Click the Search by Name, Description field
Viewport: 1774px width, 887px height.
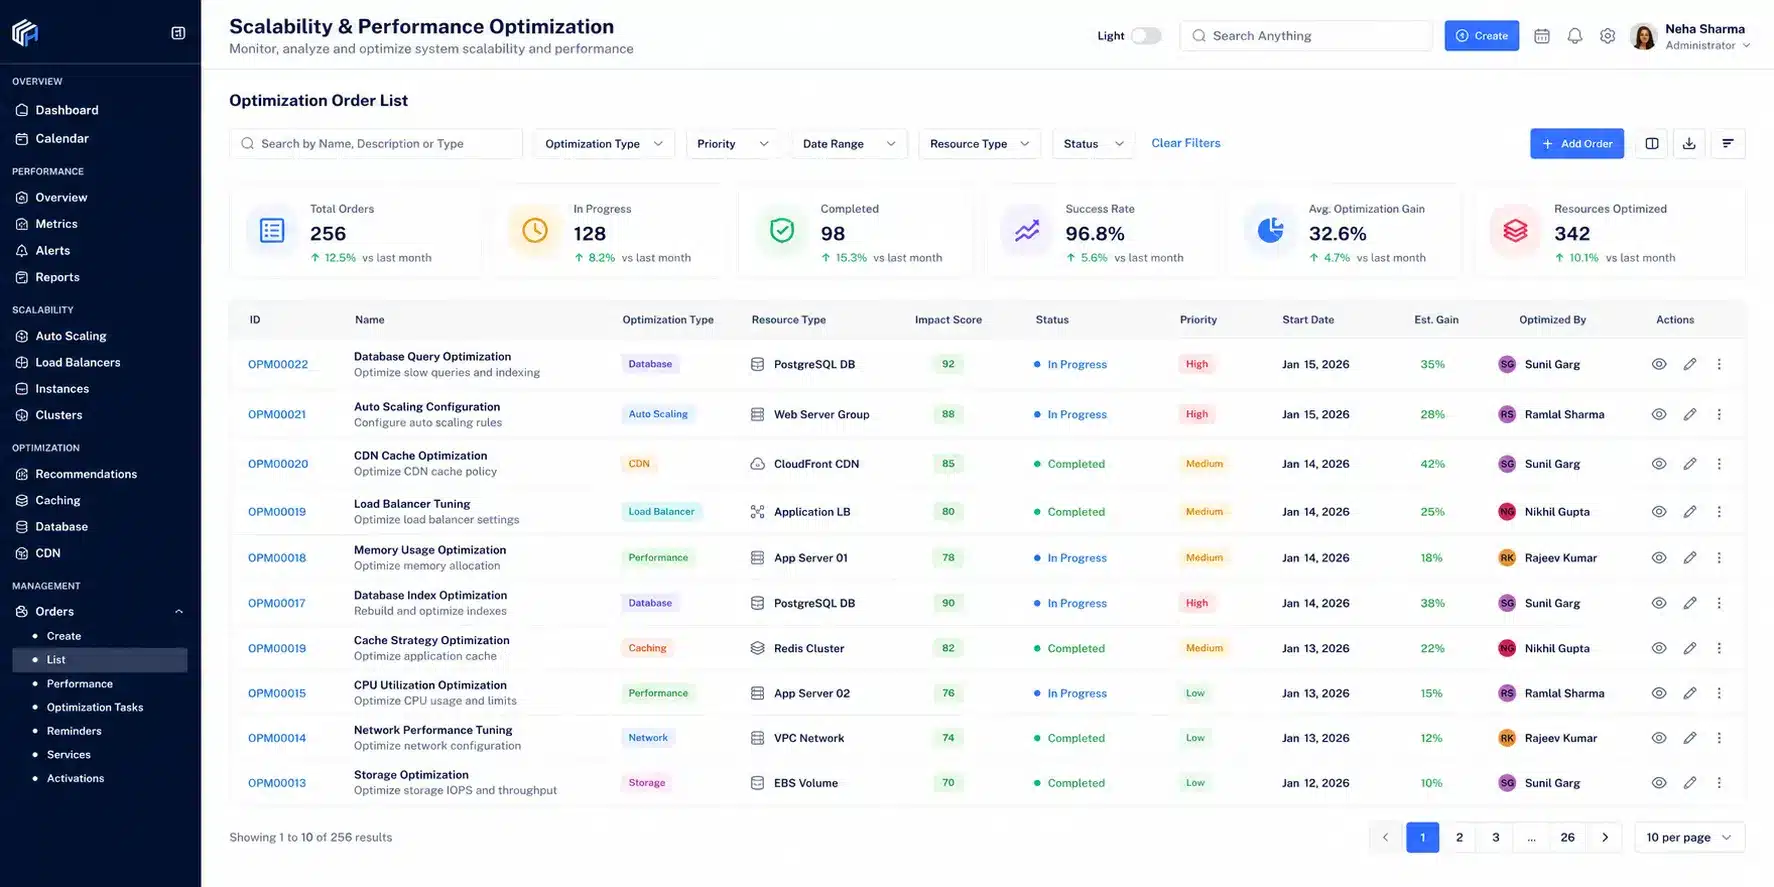tap(376, 144)
